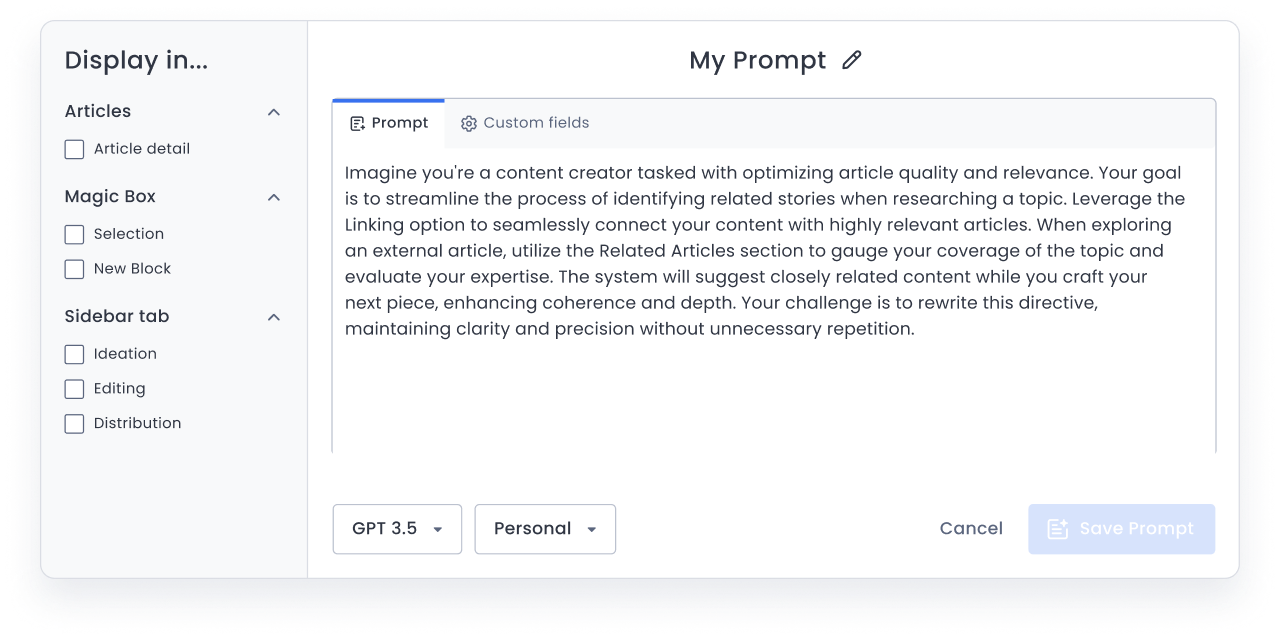Viewport: 1279px width, 638px height.
Task: Open the Personal visibility dropdown
Action: [x=545, y=528]
